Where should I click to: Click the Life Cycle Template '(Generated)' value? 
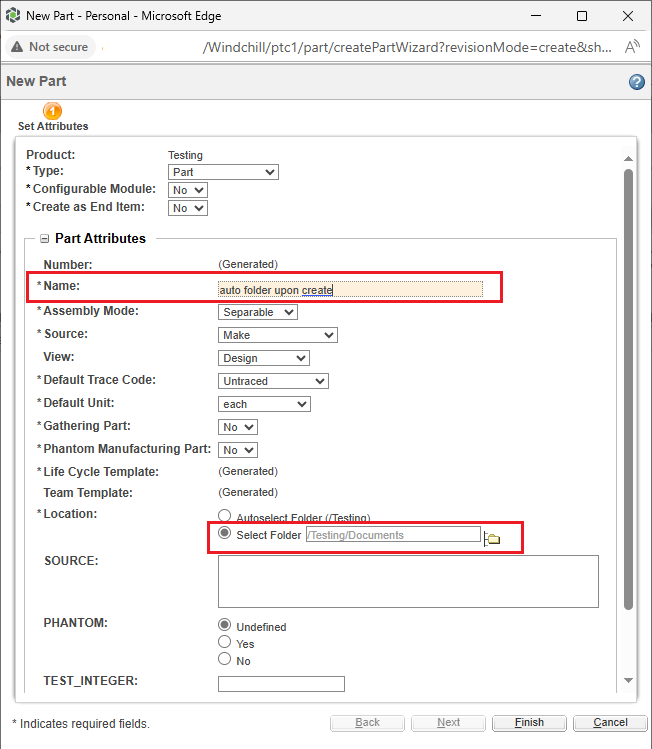[248, 471]
